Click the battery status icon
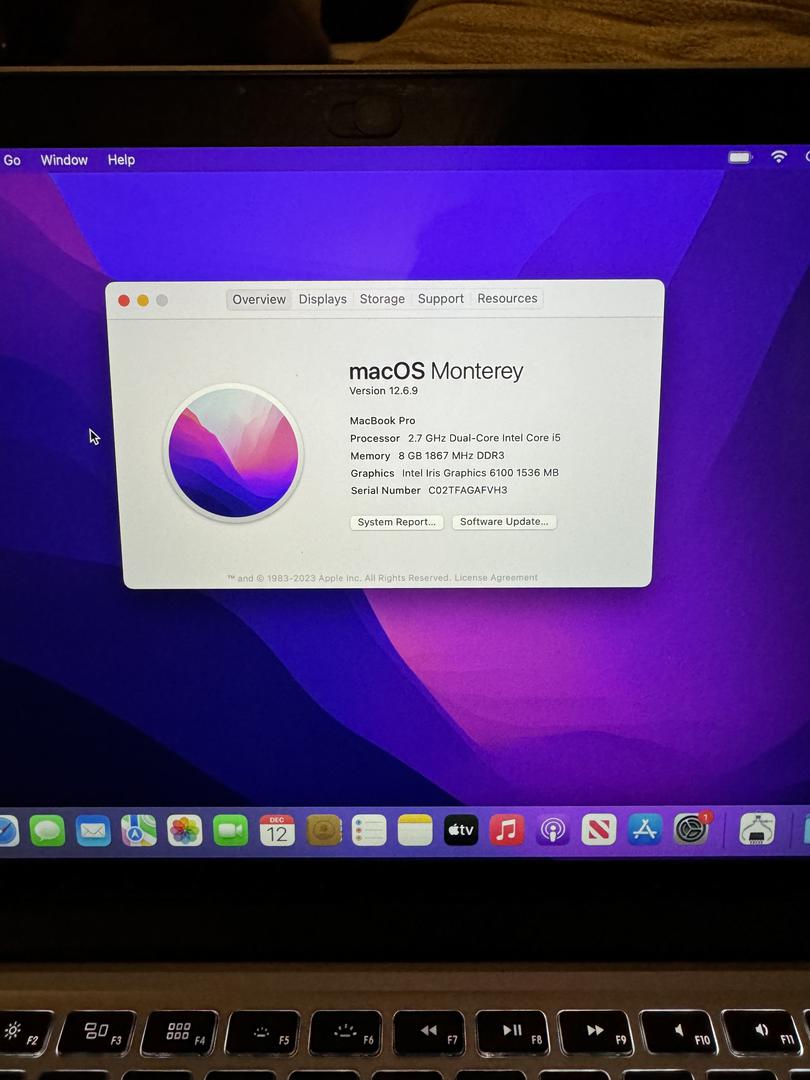 [740, 157]
